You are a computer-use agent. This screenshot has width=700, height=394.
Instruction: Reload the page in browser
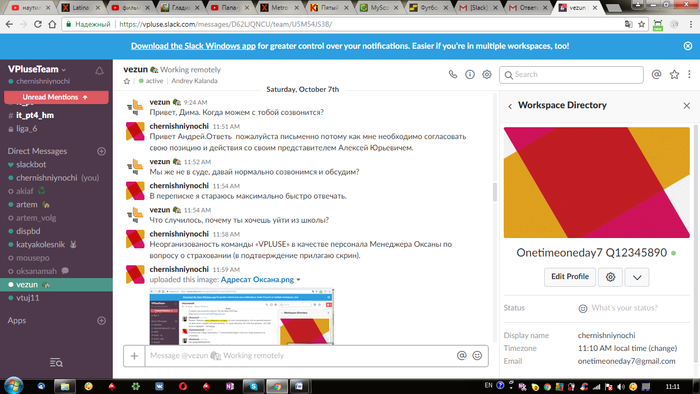coord(38,24)
